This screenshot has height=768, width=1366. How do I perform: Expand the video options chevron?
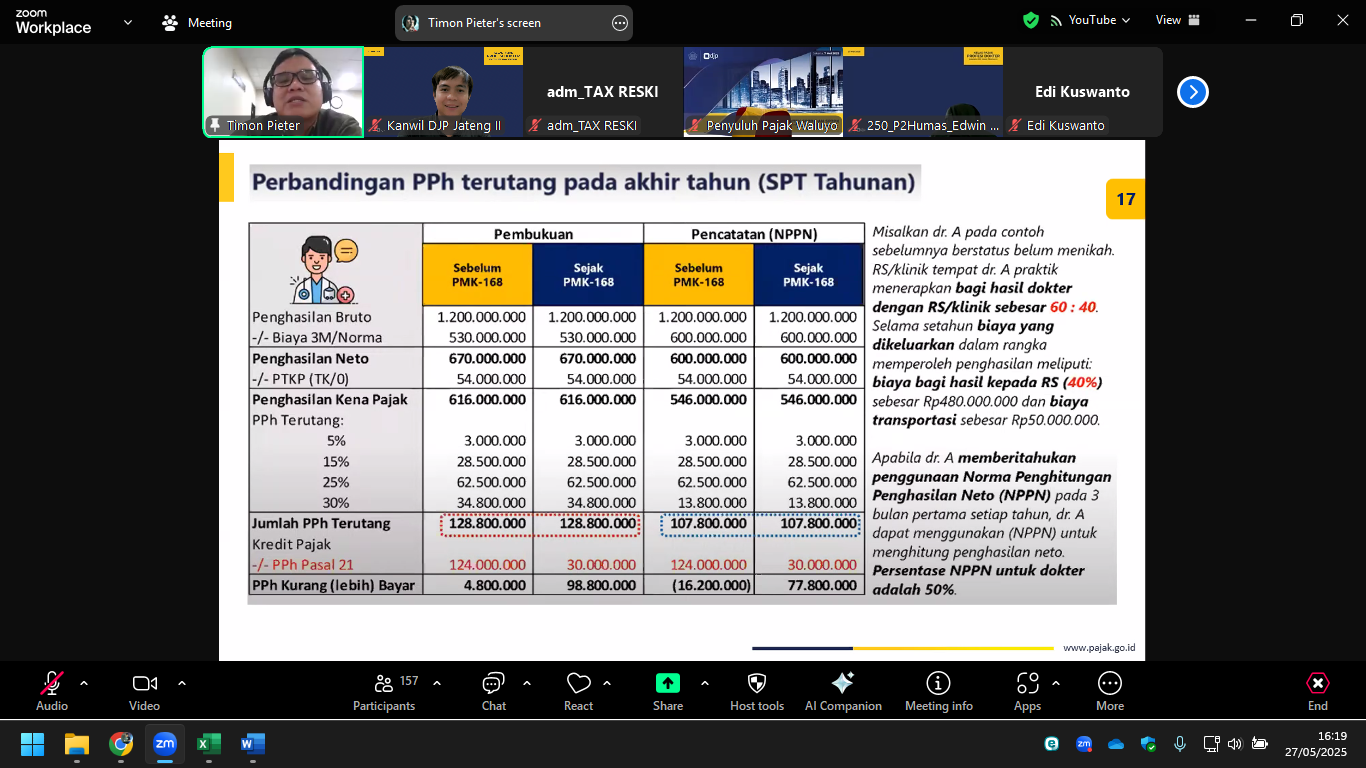(x=182, y=684)
